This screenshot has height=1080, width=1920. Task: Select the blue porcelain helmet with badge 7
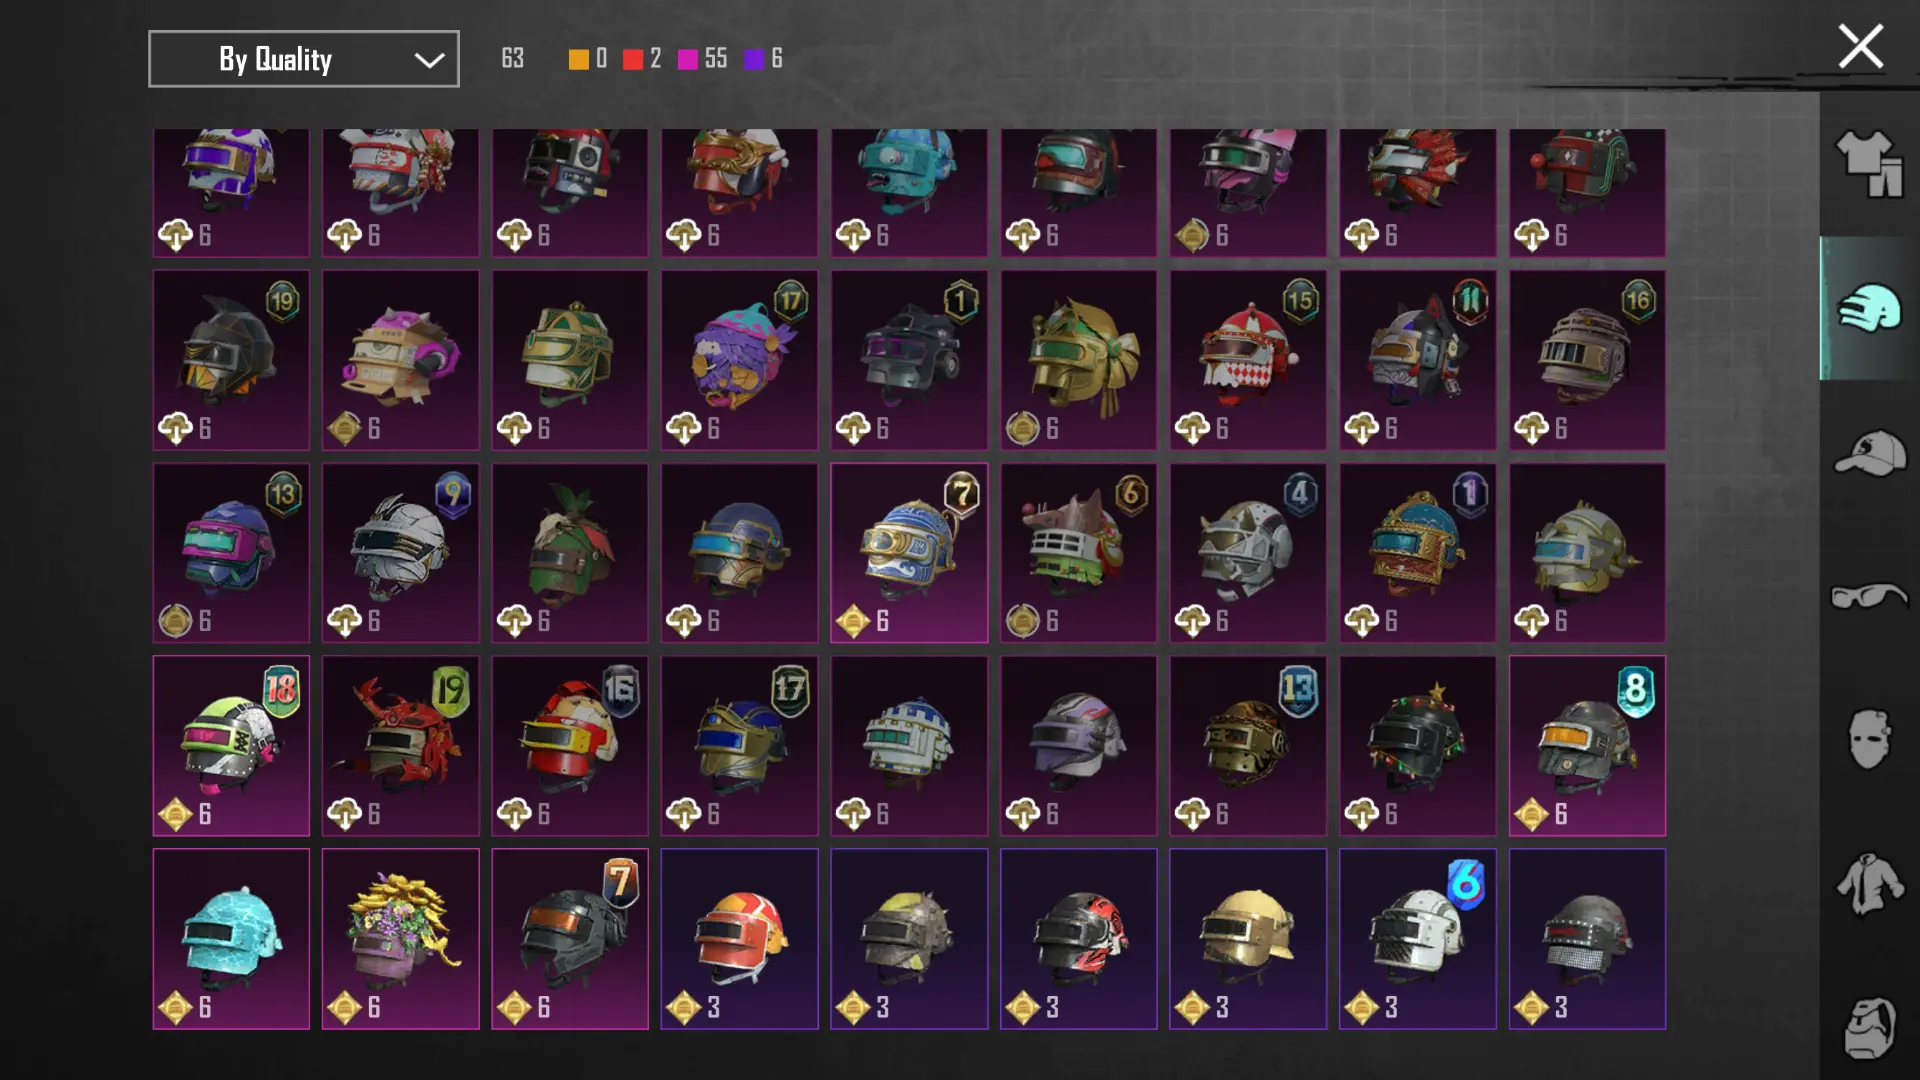[x=909, y=553]
